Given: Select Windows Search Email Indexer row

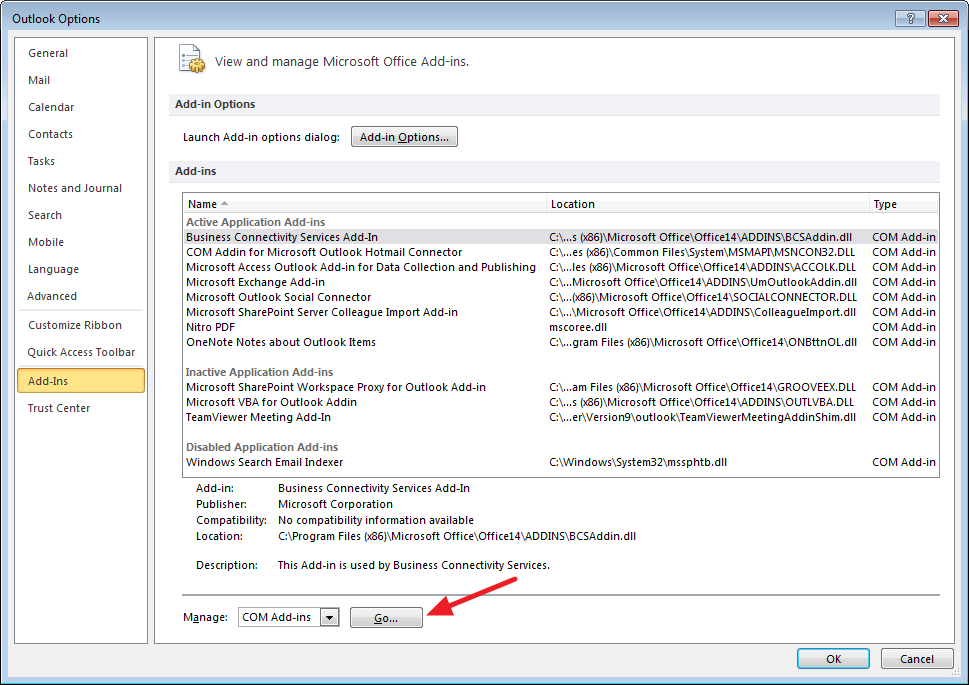Looking at the screenshot, I should (x=561, y=462).
